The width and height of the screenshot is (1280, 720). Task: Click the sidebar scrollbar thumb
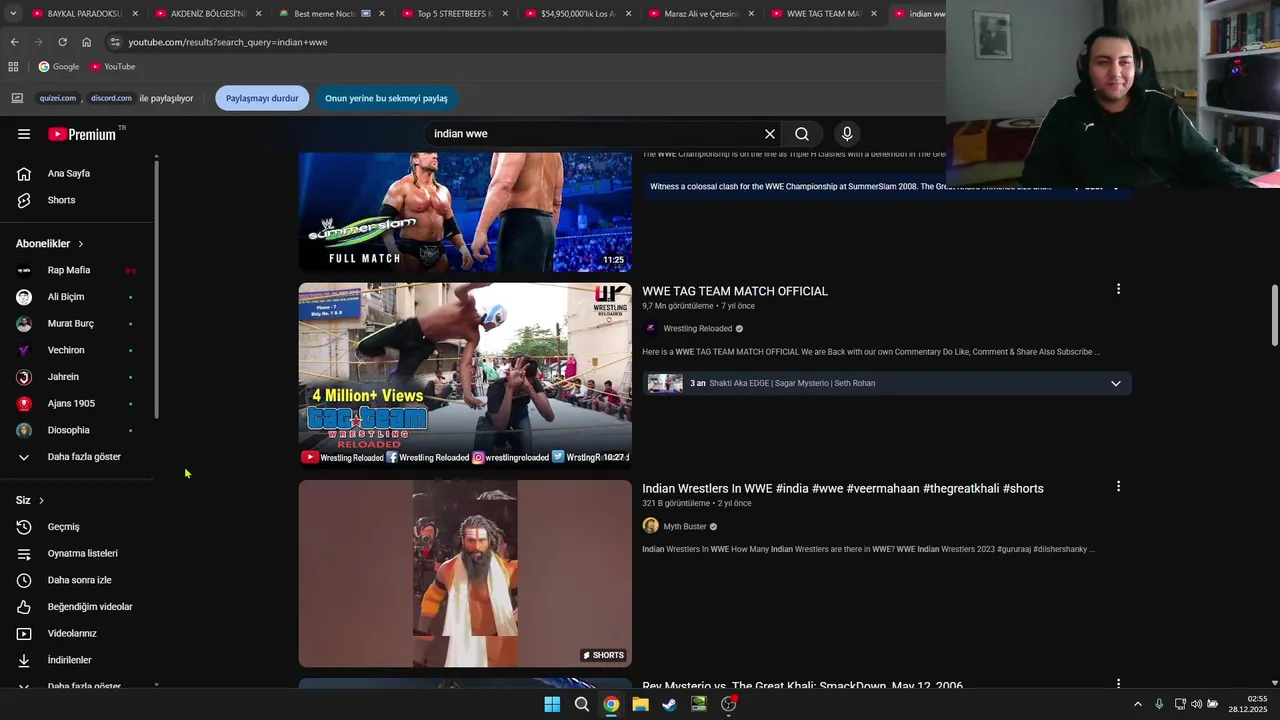point(156,288)
